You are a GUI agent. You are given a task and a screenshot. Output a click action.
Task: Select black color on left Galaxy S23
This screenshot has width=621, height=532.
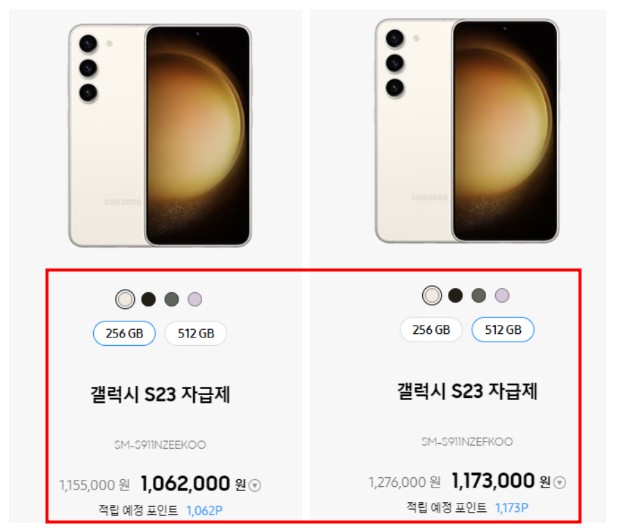149,299
